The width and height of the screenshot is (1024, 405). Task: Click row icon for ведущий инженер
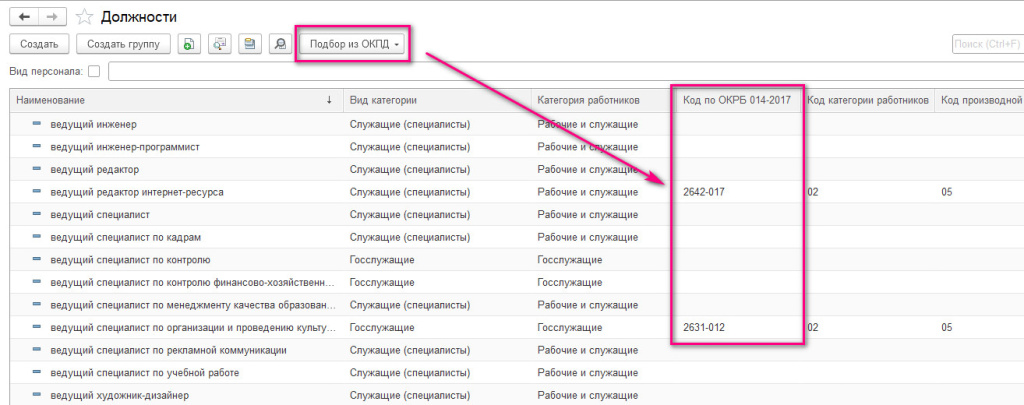point(37,124)
